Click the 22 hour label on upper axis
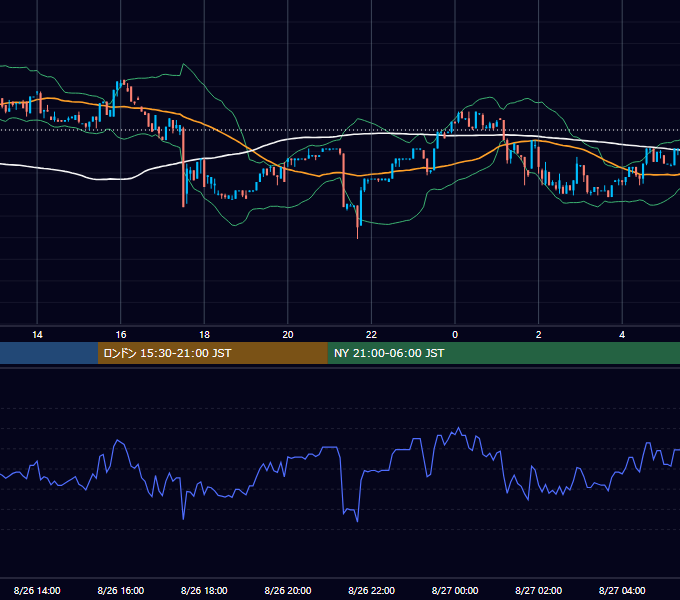 (372, 335)
